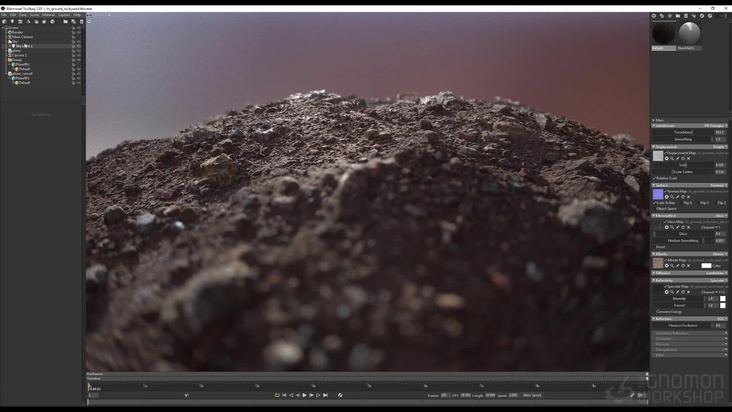Toggle visibility of Sky Light 1
The image size is (732, 412).
click(x=78, y=46)
